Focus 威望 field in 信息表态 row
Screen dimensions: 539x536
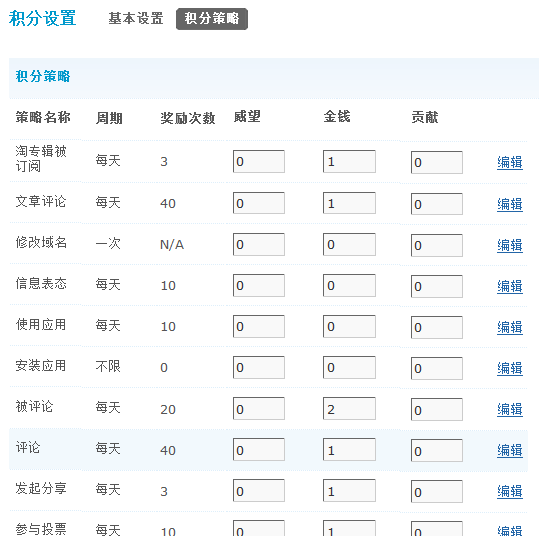click(x=259, y=285)
